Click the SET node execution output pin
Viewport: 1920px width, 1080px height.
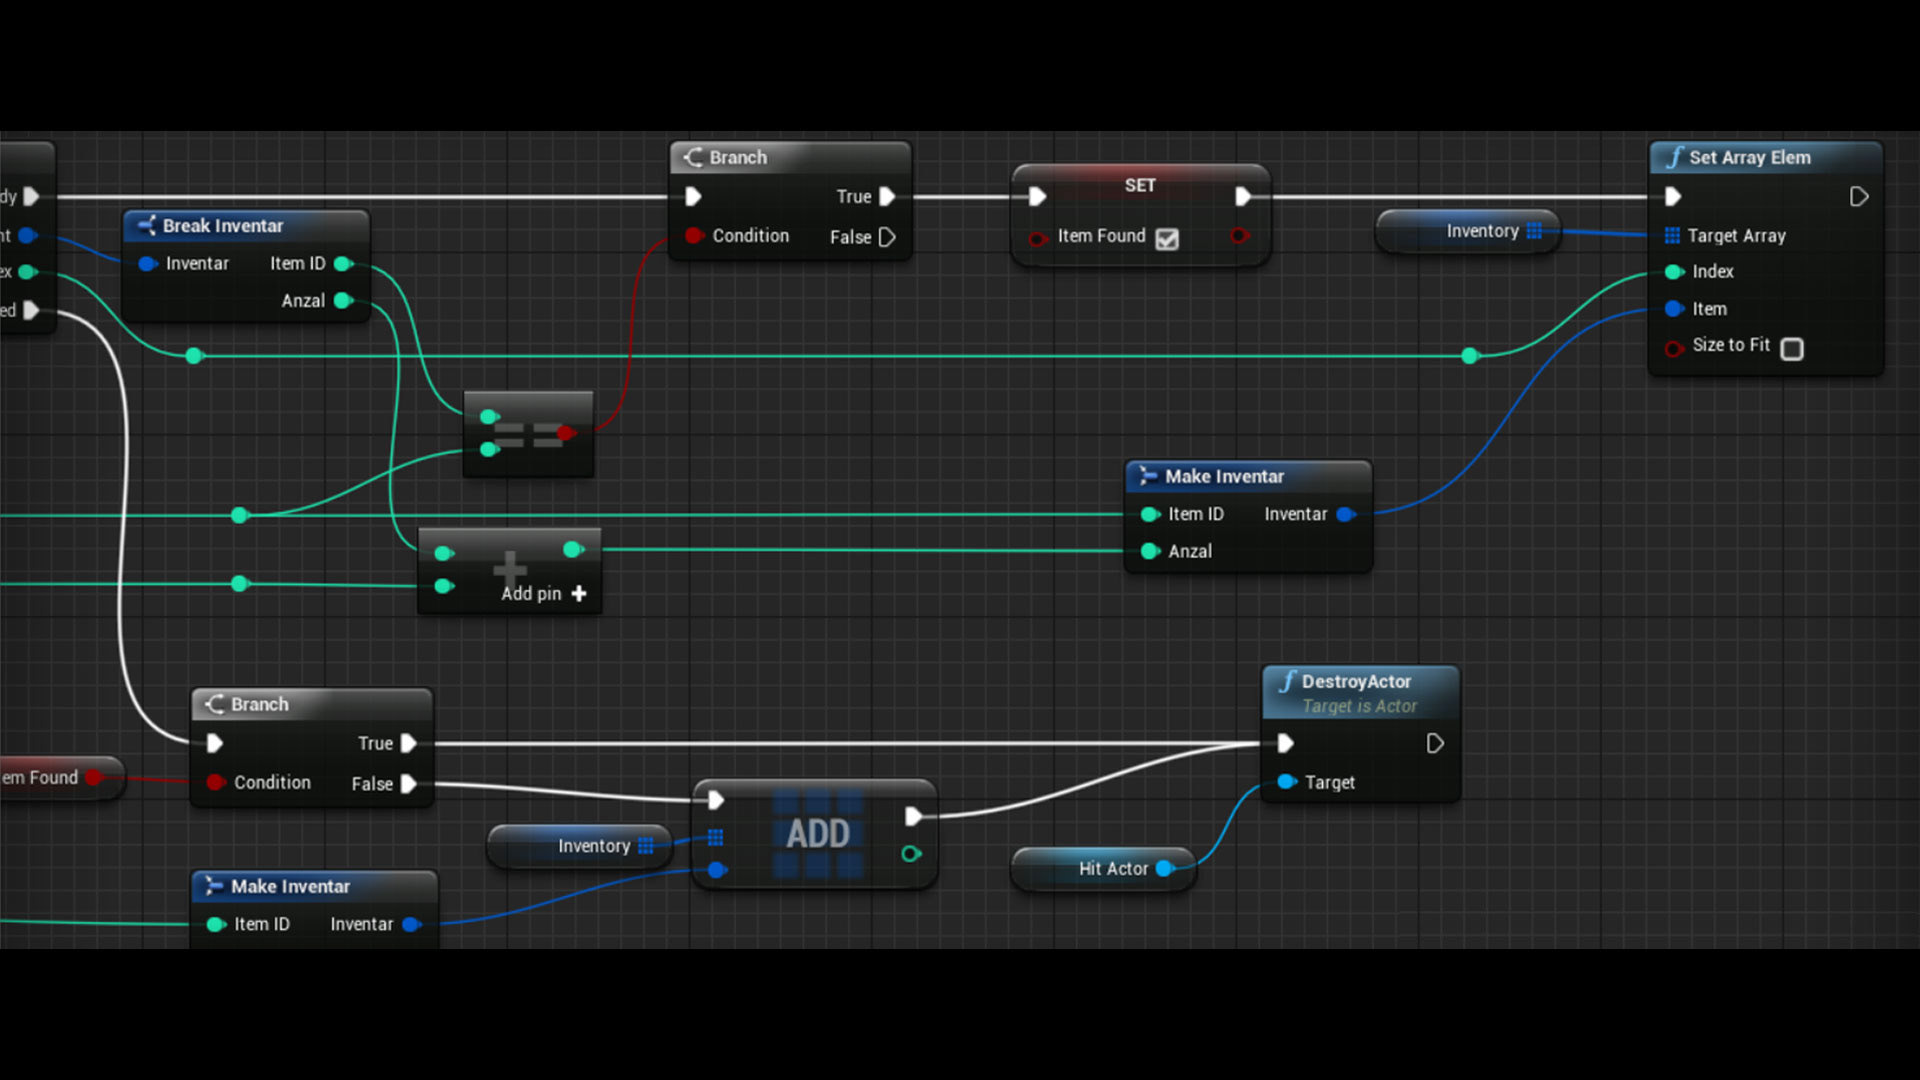tap(1242, 197)
